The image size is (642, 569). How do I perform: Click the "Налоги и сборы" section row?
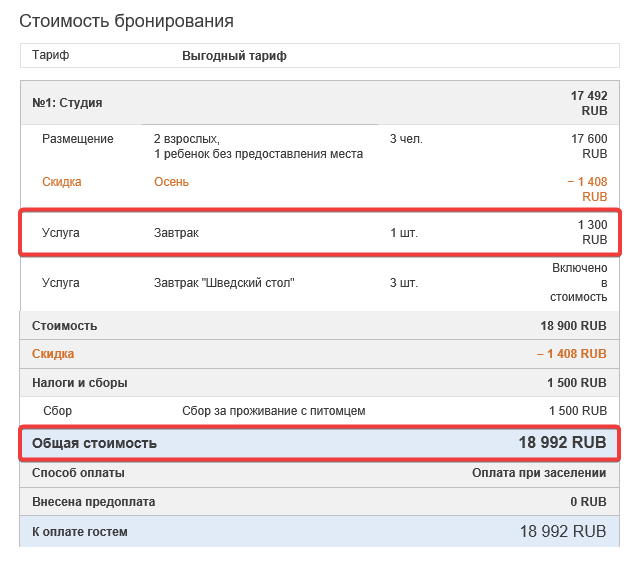tap(80, 383)
